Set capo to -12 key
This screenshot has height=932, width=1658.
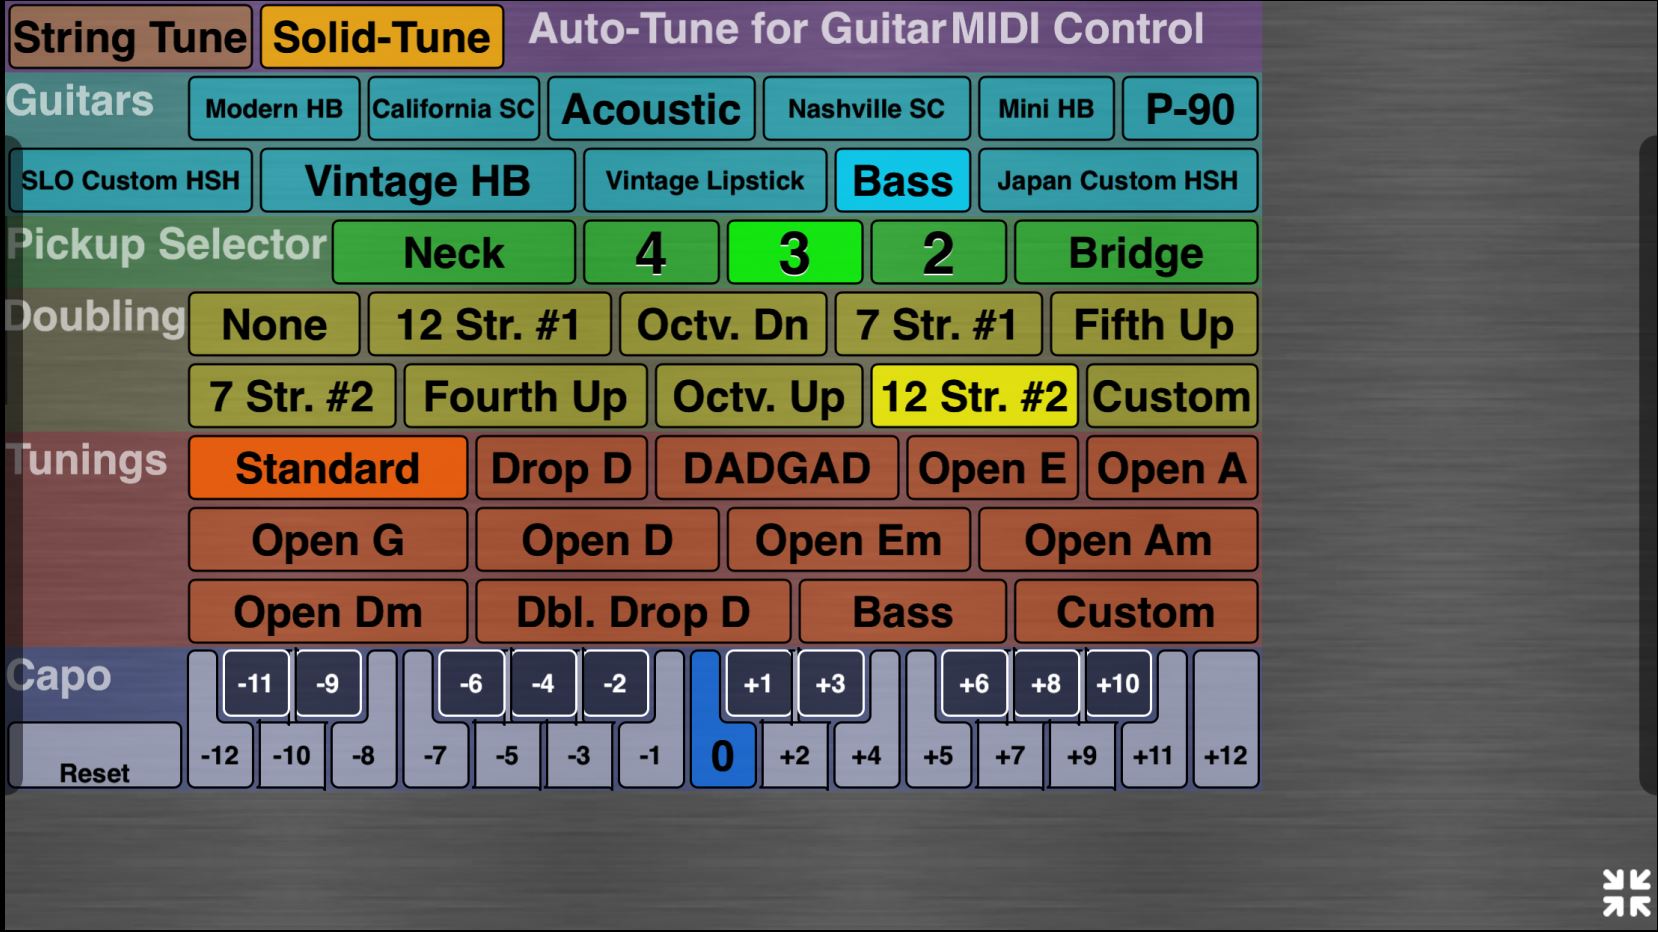click(x=220, y=756)
